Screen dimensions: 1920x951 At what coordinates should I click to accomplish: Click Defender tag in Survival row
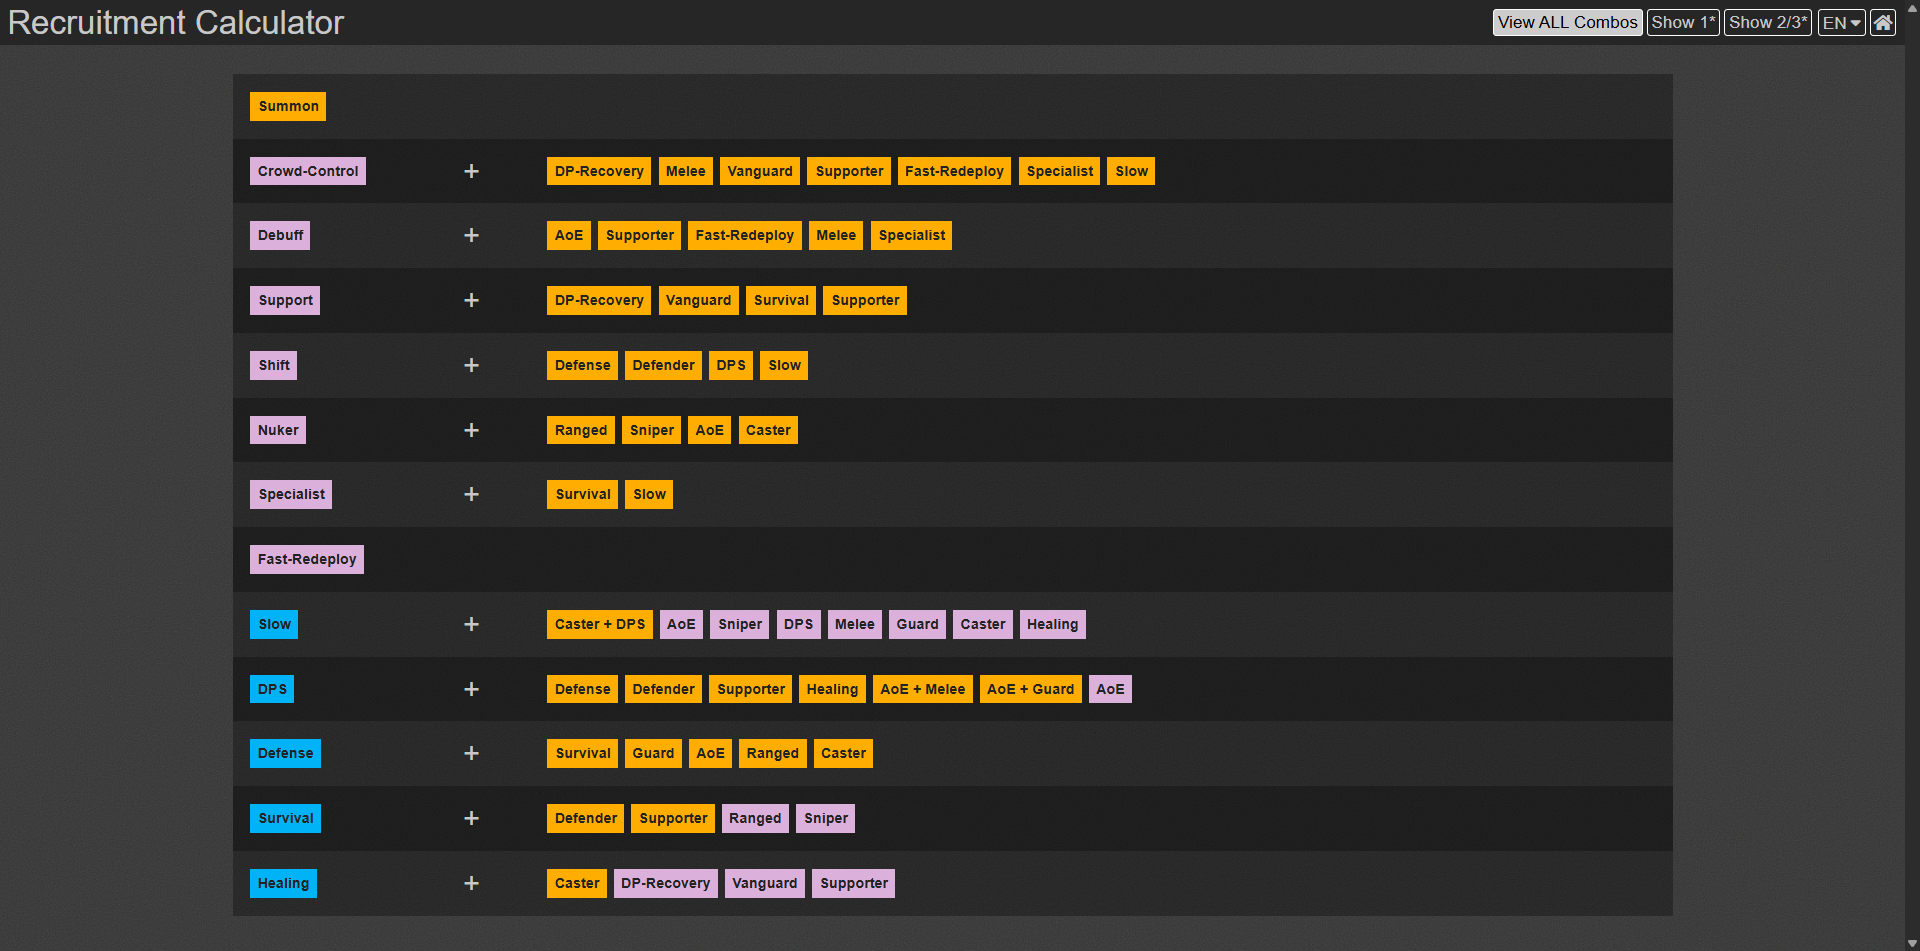585,818
